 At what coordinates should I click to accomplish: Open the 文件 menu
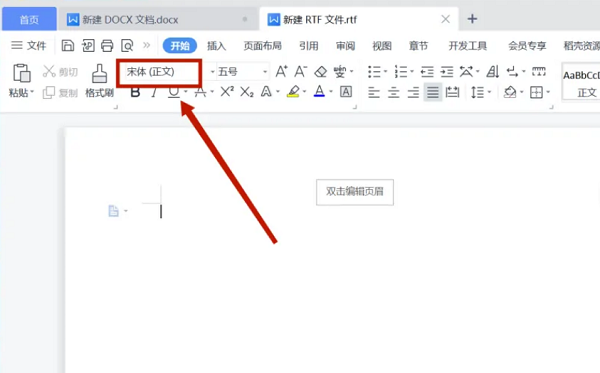tap(29, 46)
